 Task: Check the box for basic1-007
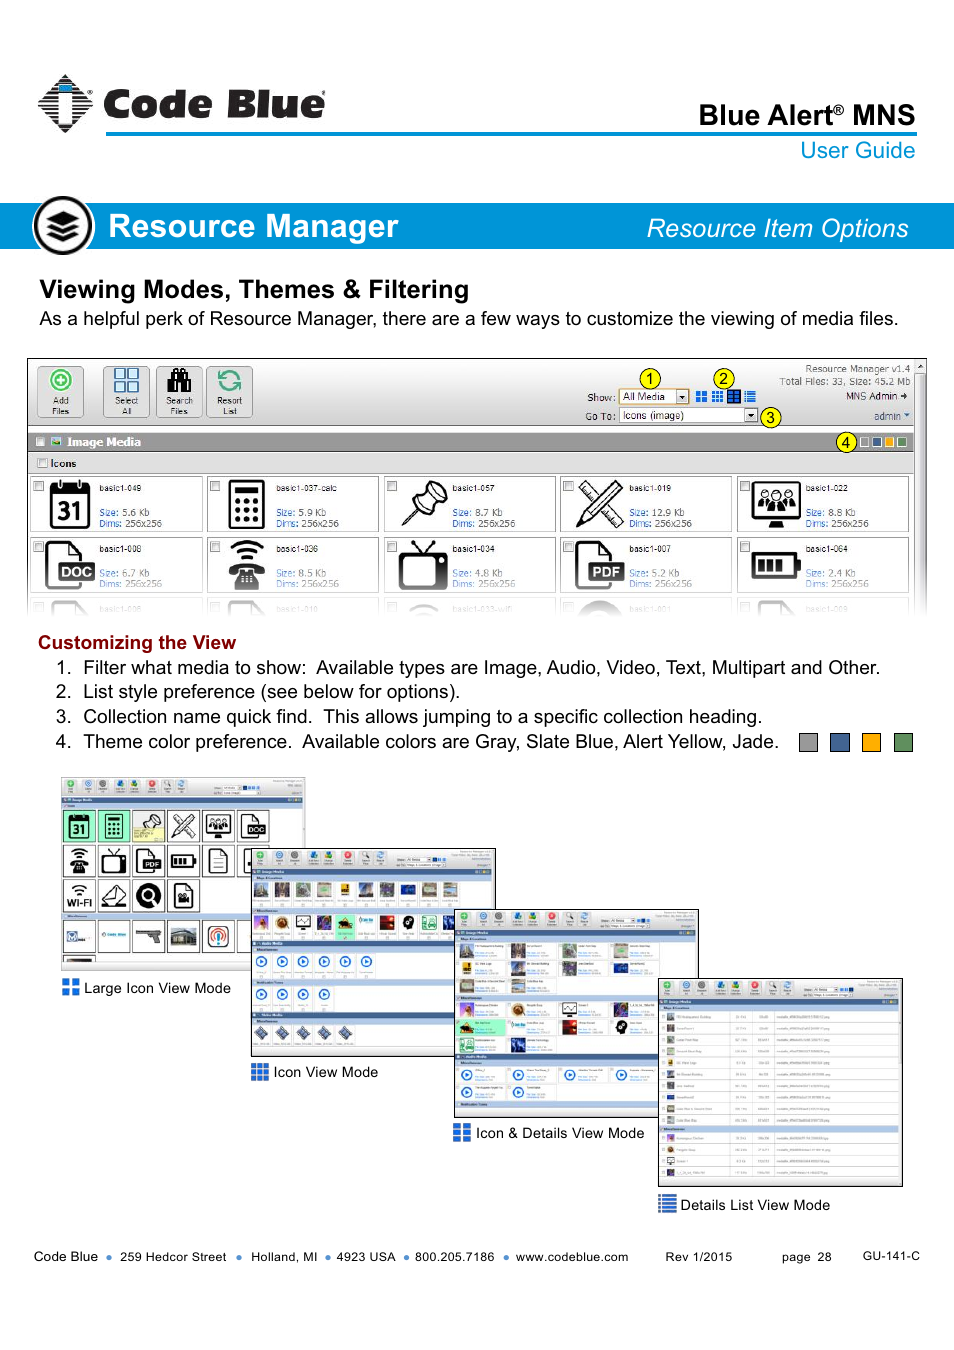(568, 547)
